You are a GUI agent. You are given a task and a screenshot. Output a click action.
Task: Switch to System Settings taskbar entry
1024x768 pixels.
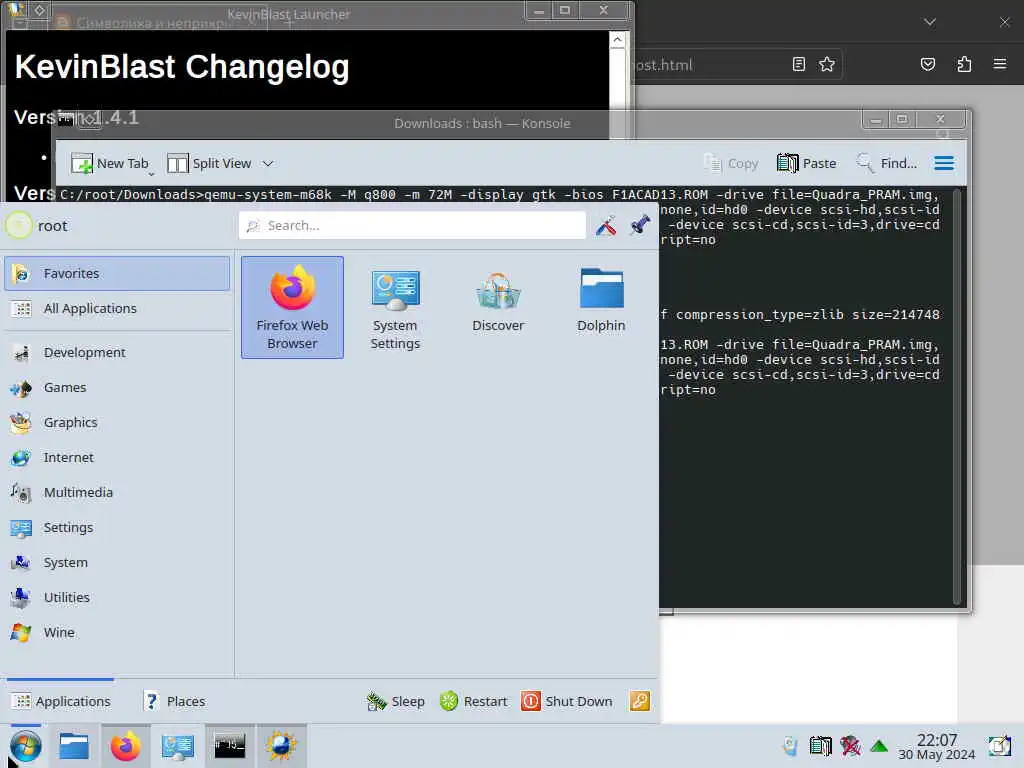tap(178, 746)
